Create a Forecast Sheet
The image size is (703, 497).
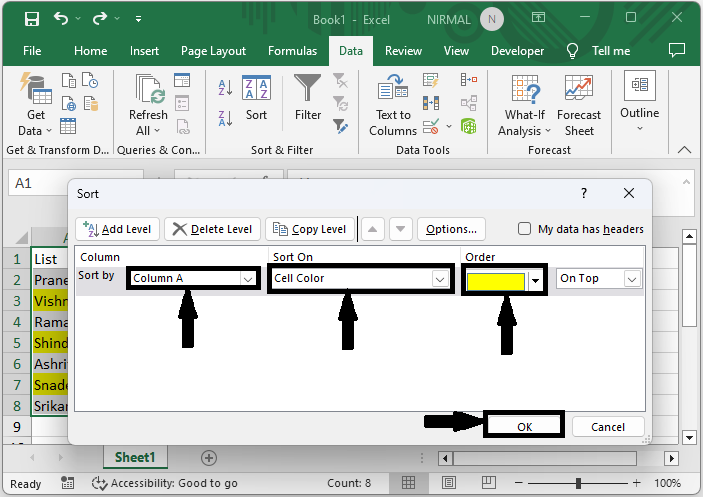tap(579, 105)
